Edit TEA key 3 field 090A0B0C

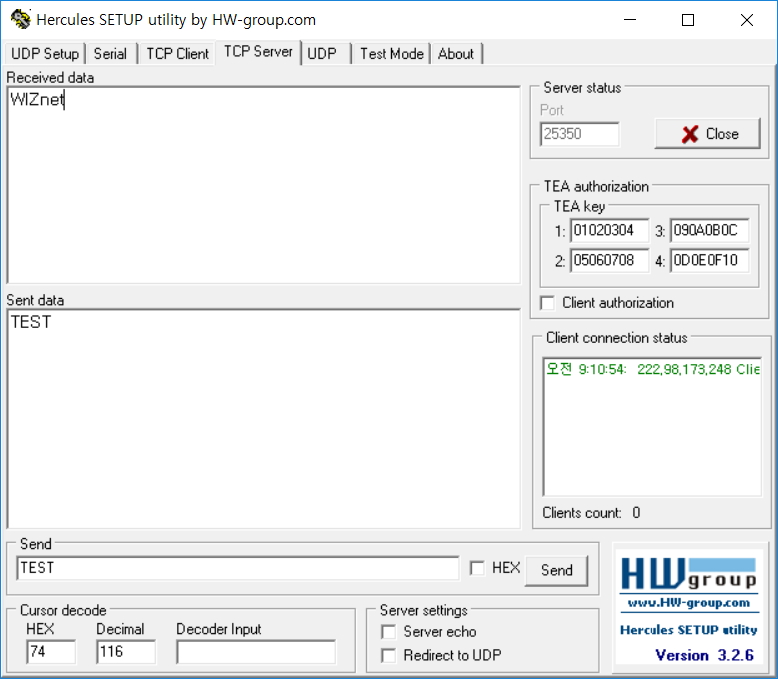709,230
